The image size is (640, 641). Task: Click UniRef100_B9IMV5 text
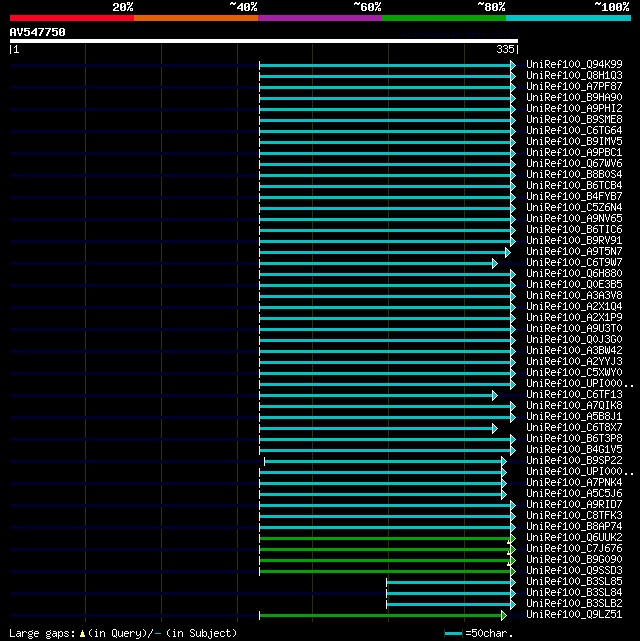[574, 141]
